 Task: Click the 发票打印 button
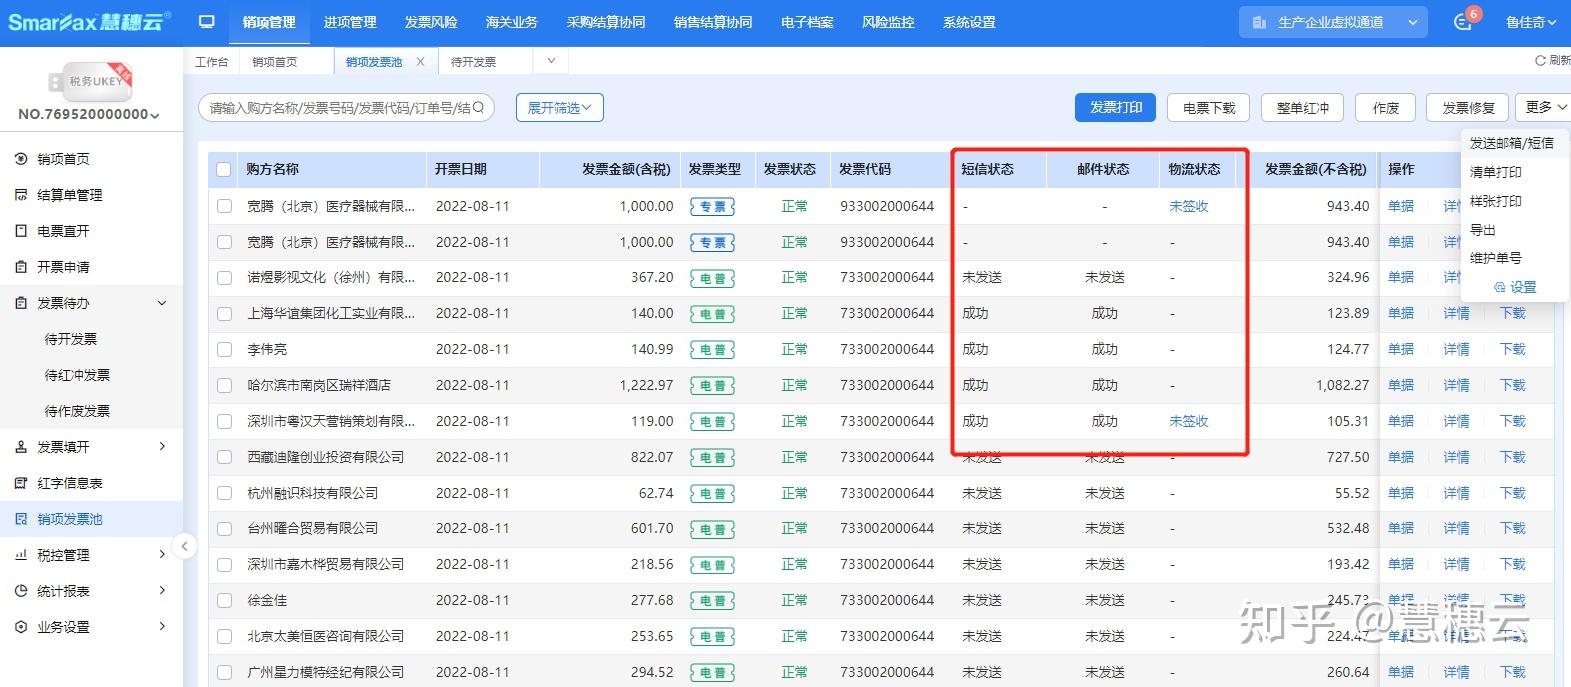[1116, 108]
